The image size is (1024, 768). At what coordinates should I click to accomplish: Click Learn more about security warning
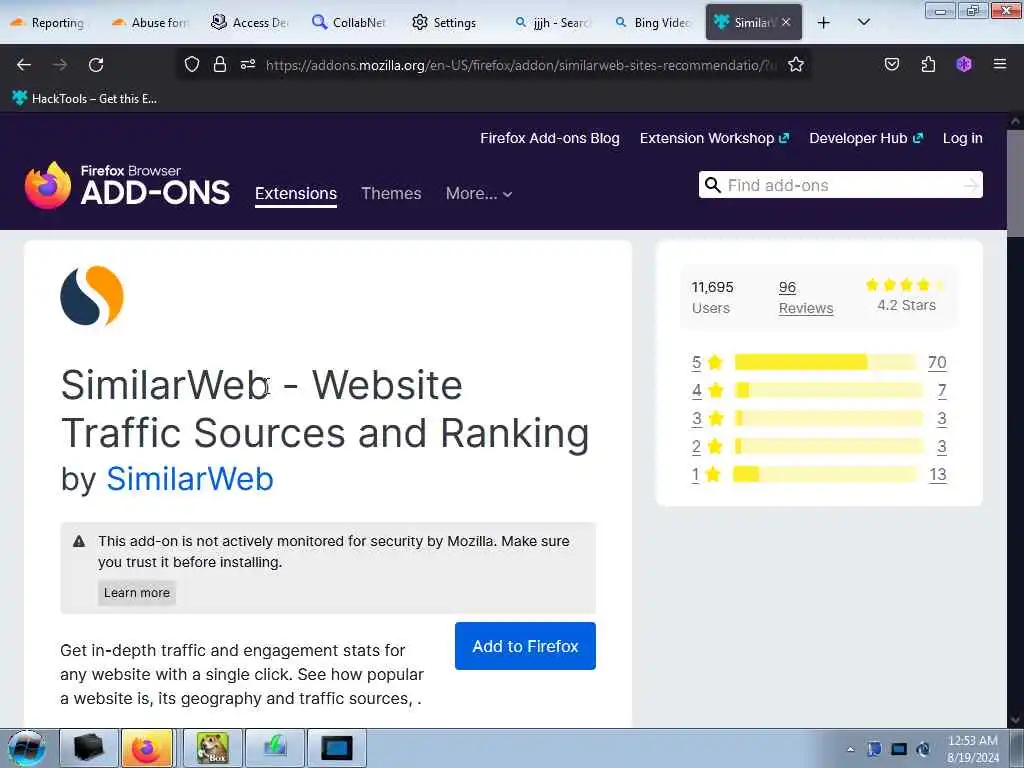click(136, 593)
